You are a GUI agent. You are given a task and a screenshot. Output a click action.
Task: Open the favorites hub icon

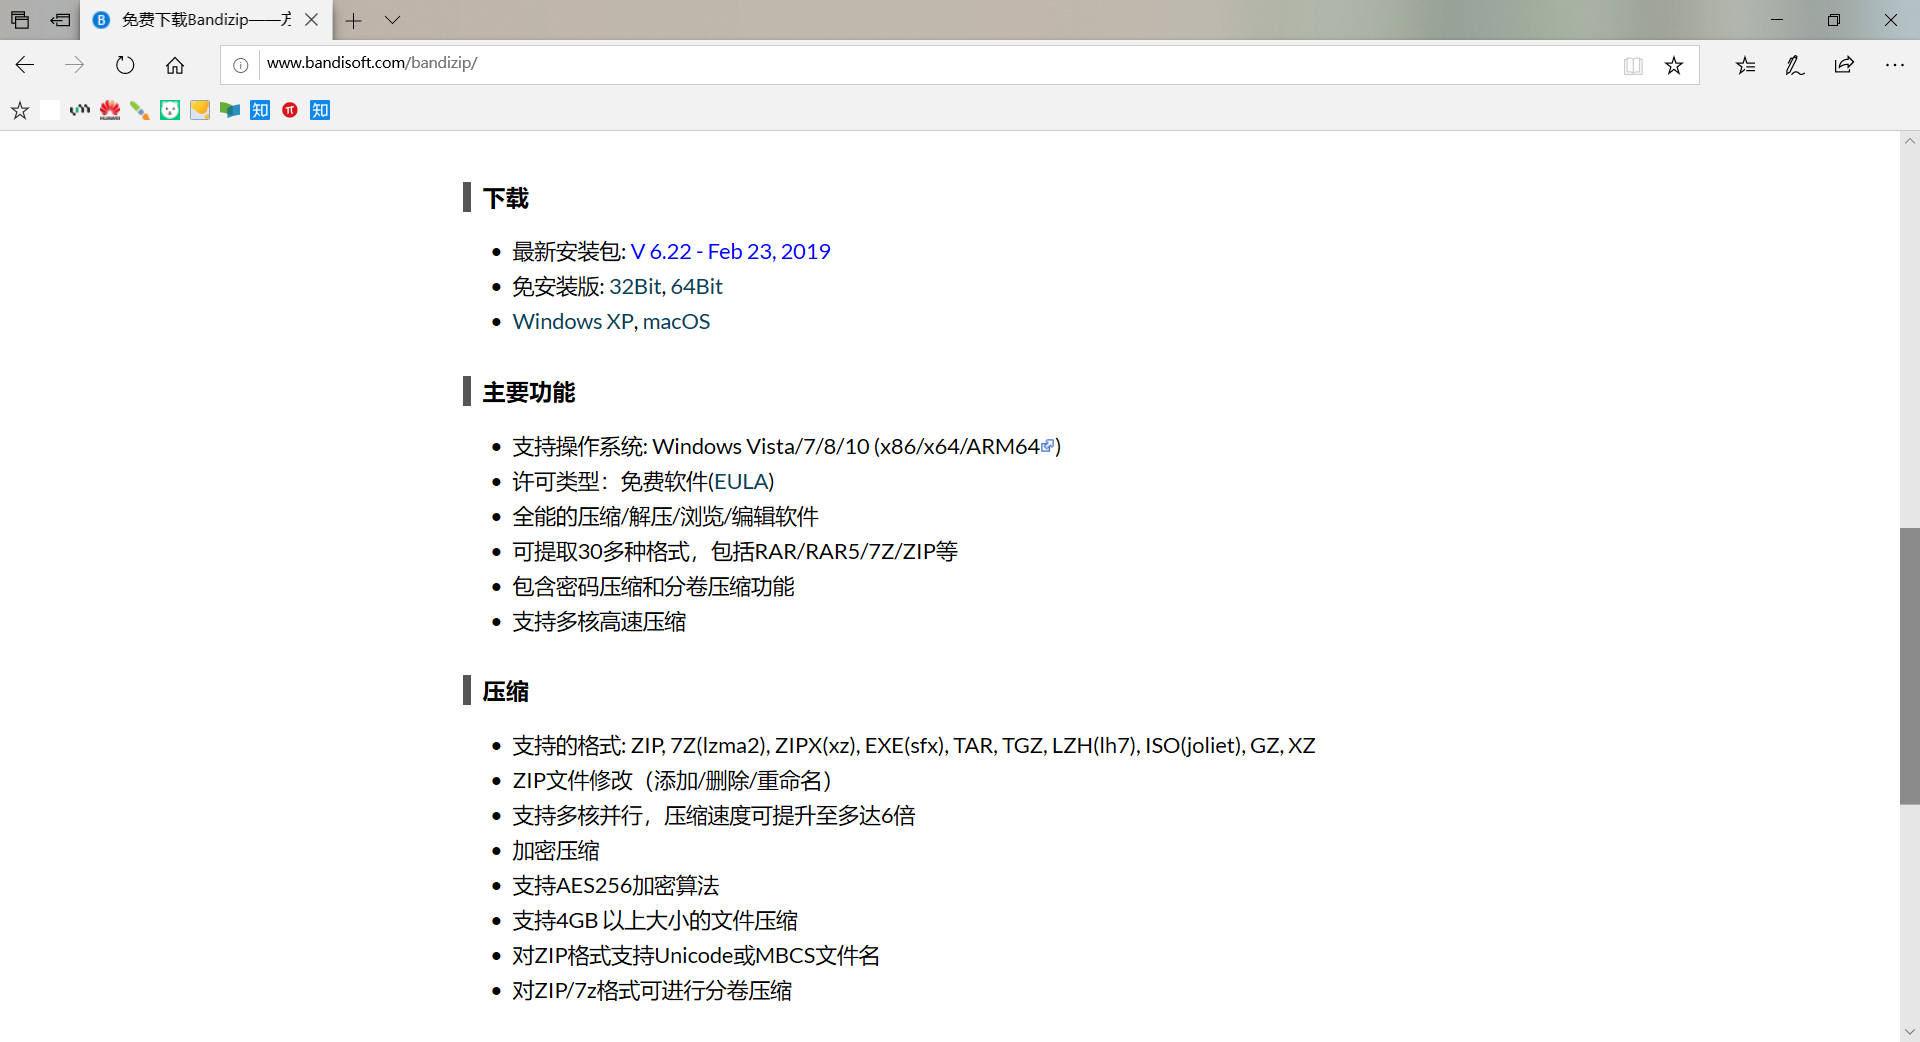pyautogui.click(x=1746, y=65)
